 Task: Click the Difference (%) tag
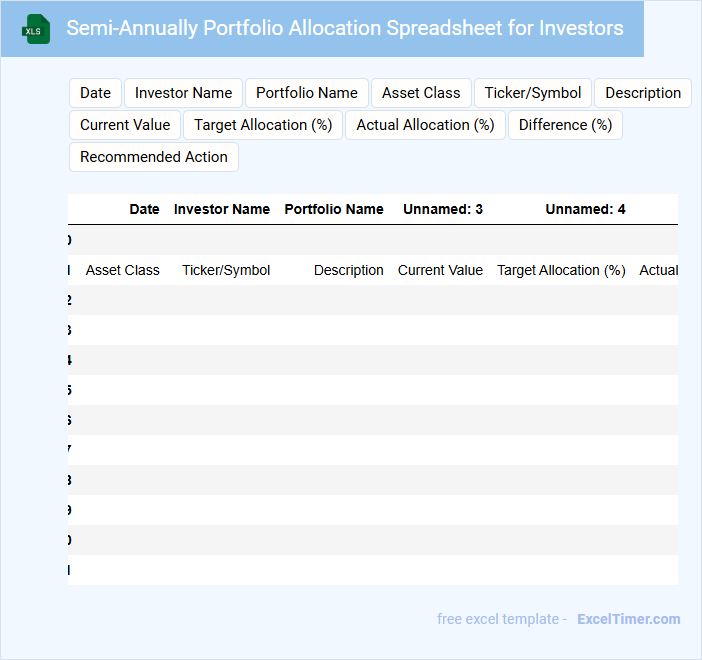[x=565, y=125]
